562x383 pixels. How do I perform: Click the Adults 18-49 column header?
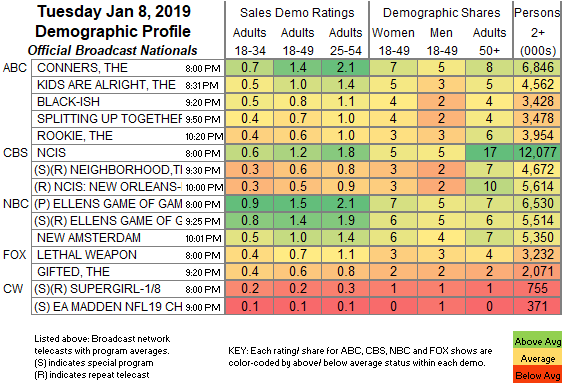point(297,42)
